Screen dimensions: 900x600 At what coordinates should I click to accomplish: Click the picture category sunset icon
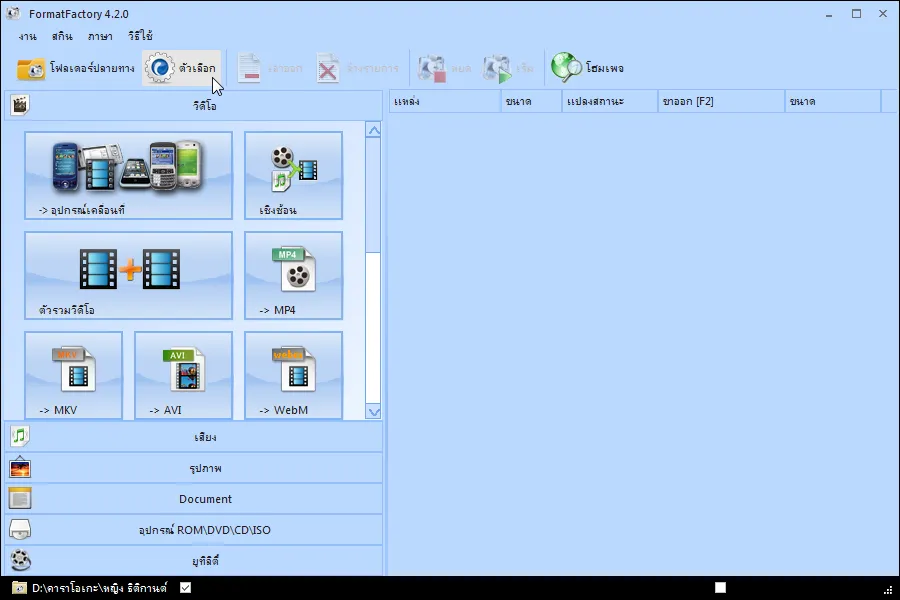(x=20, y=467)
